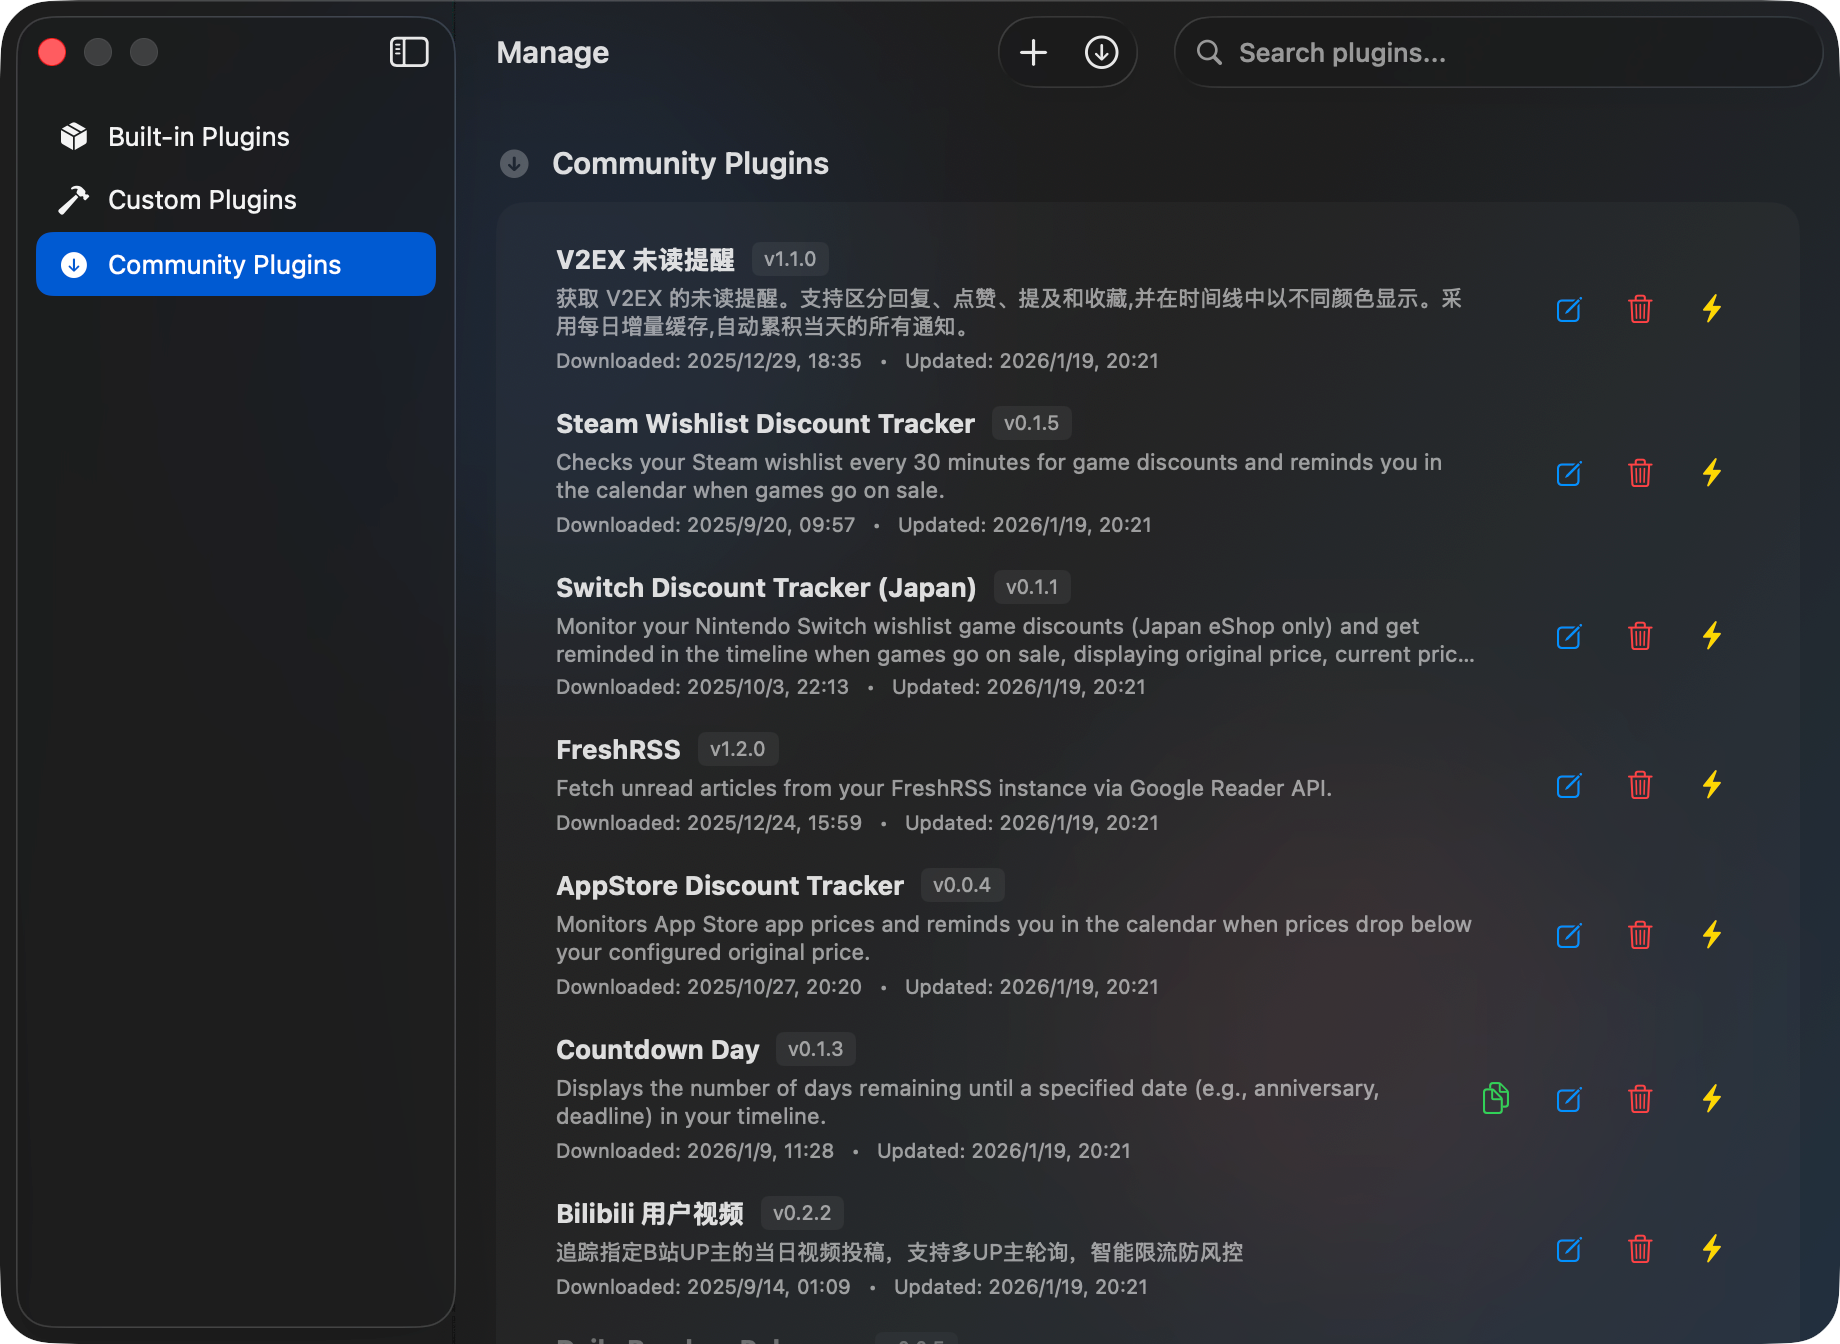Trigger Steam Wishlist Discount Tracker lightning icon
The image size is (1840, 1344).
[x=1712, y=473]
